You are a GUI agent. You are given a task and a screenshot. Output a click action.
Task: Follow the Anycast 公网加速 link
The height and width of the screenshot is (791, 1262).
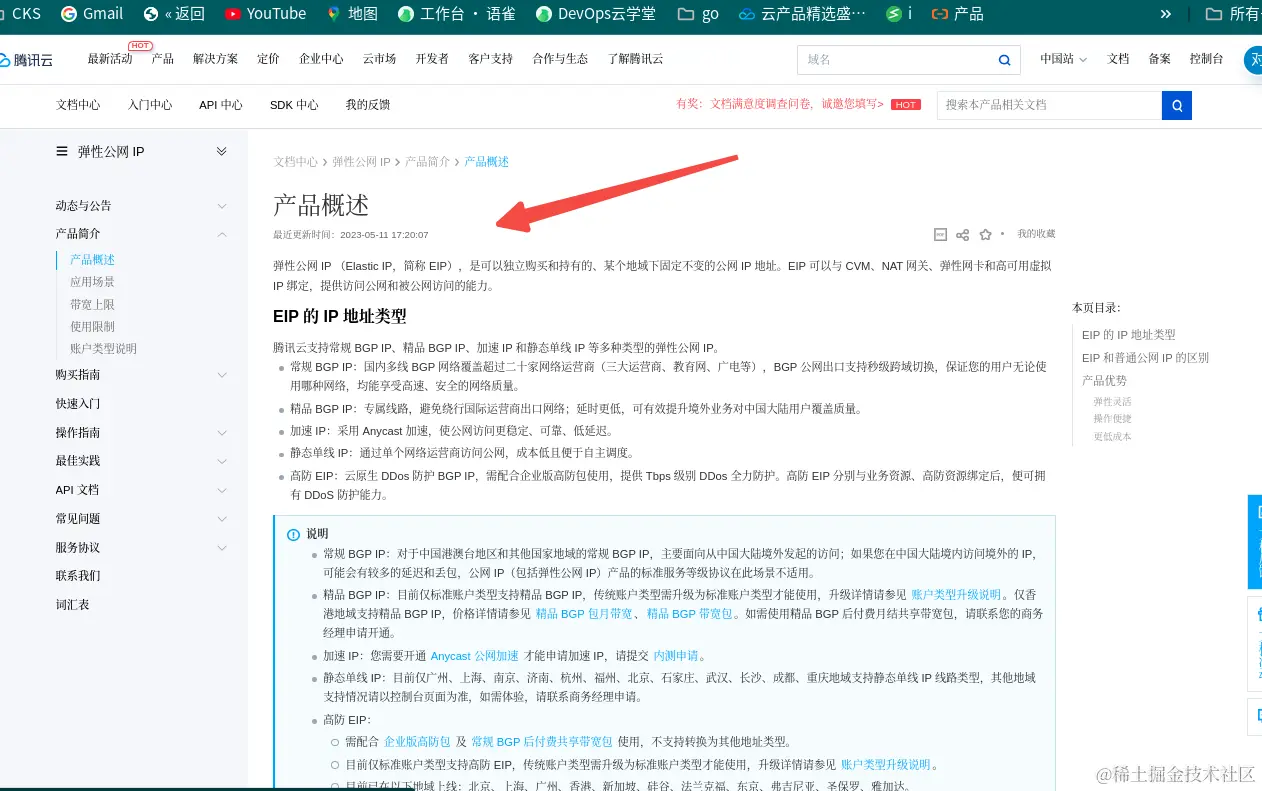click(x=474, y=656)
